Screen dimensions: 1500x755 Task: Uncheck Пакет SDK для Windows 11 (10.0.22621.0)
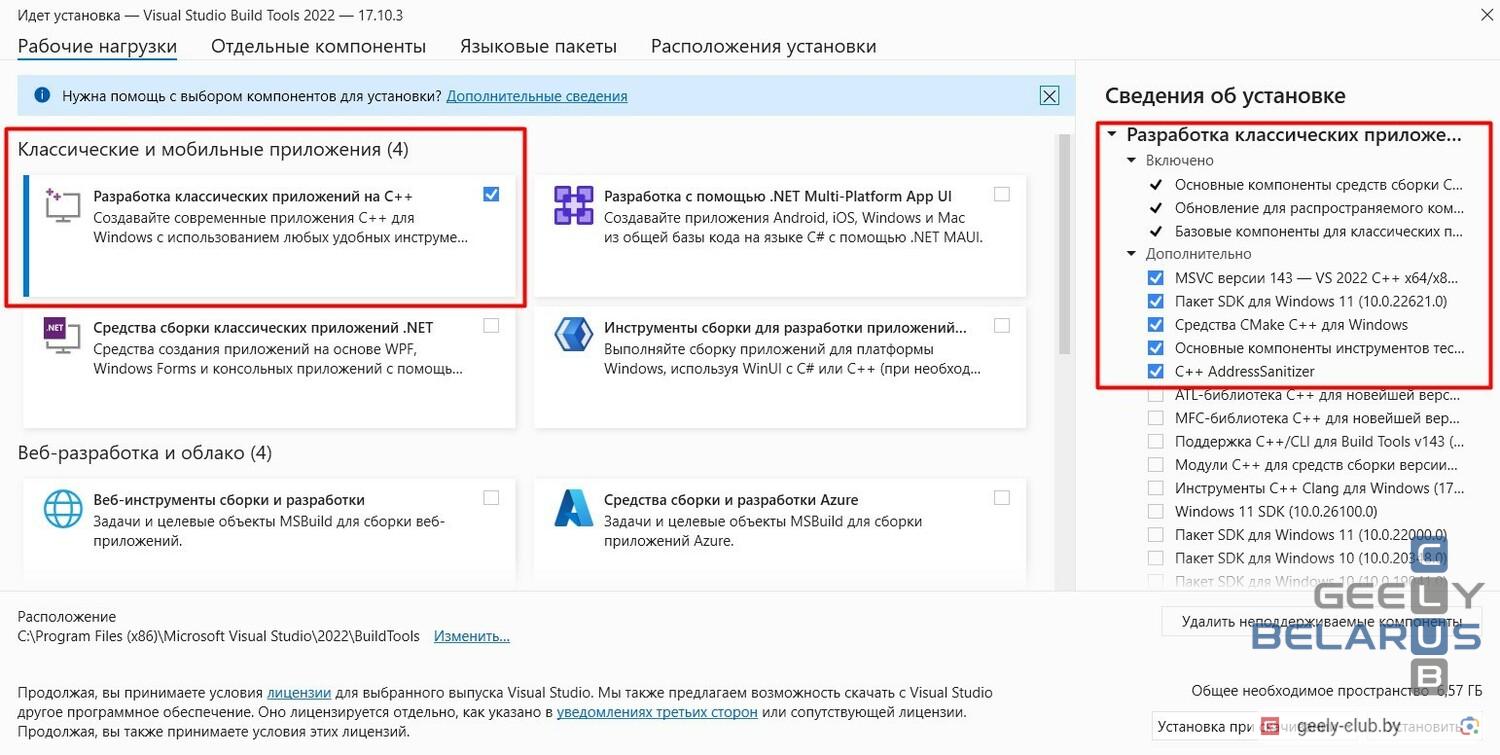pyautogui.click(x=1156, y=301)
